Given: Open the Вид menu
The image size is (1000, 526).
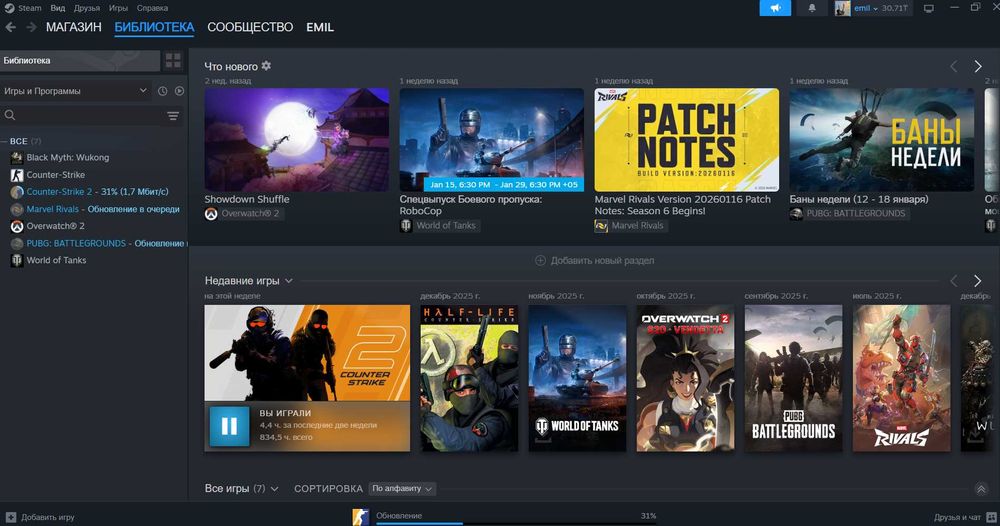Looking at the screenshot, I should [x=57, y=8].
